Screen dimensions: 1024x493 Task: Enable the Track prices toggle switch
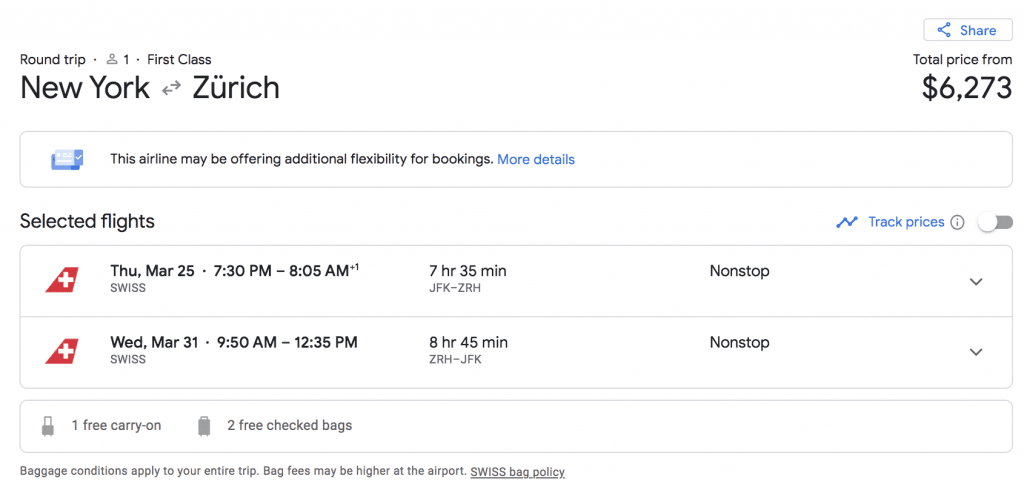(995, 223)
